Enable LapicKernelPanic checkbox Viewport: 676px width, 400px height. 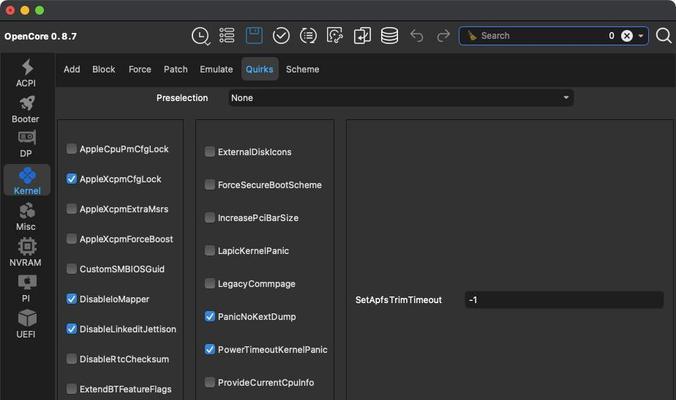coord(210,250)
